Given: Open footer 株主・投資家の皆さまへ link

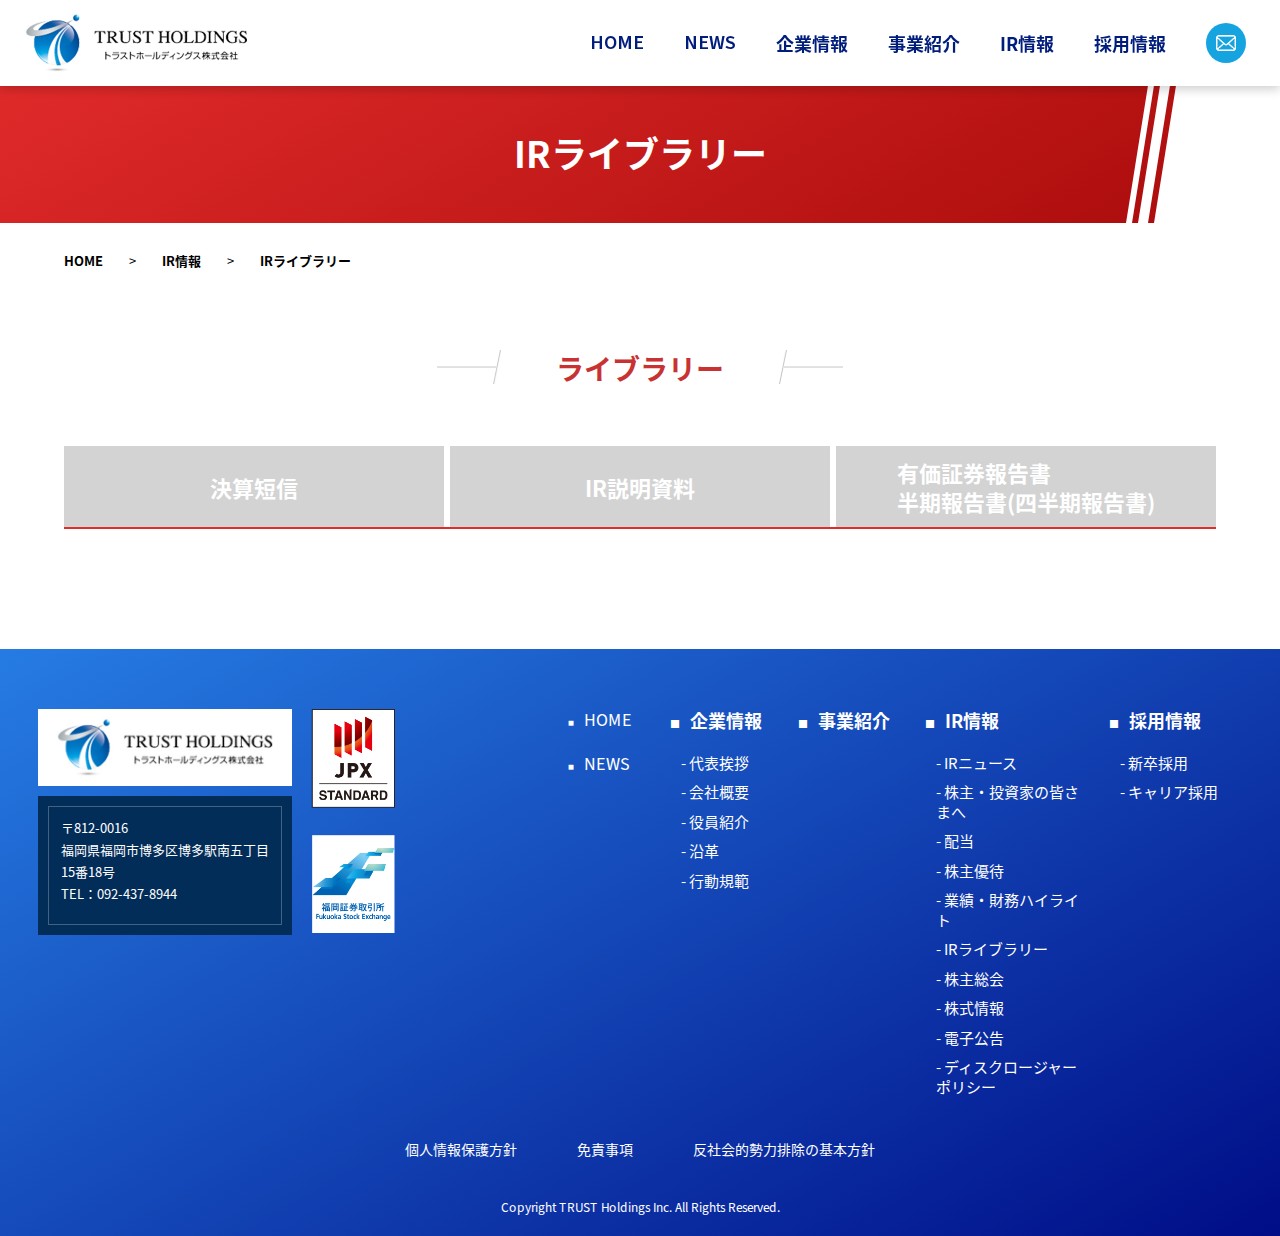Looking at the screenshot, I should 1007,803.
